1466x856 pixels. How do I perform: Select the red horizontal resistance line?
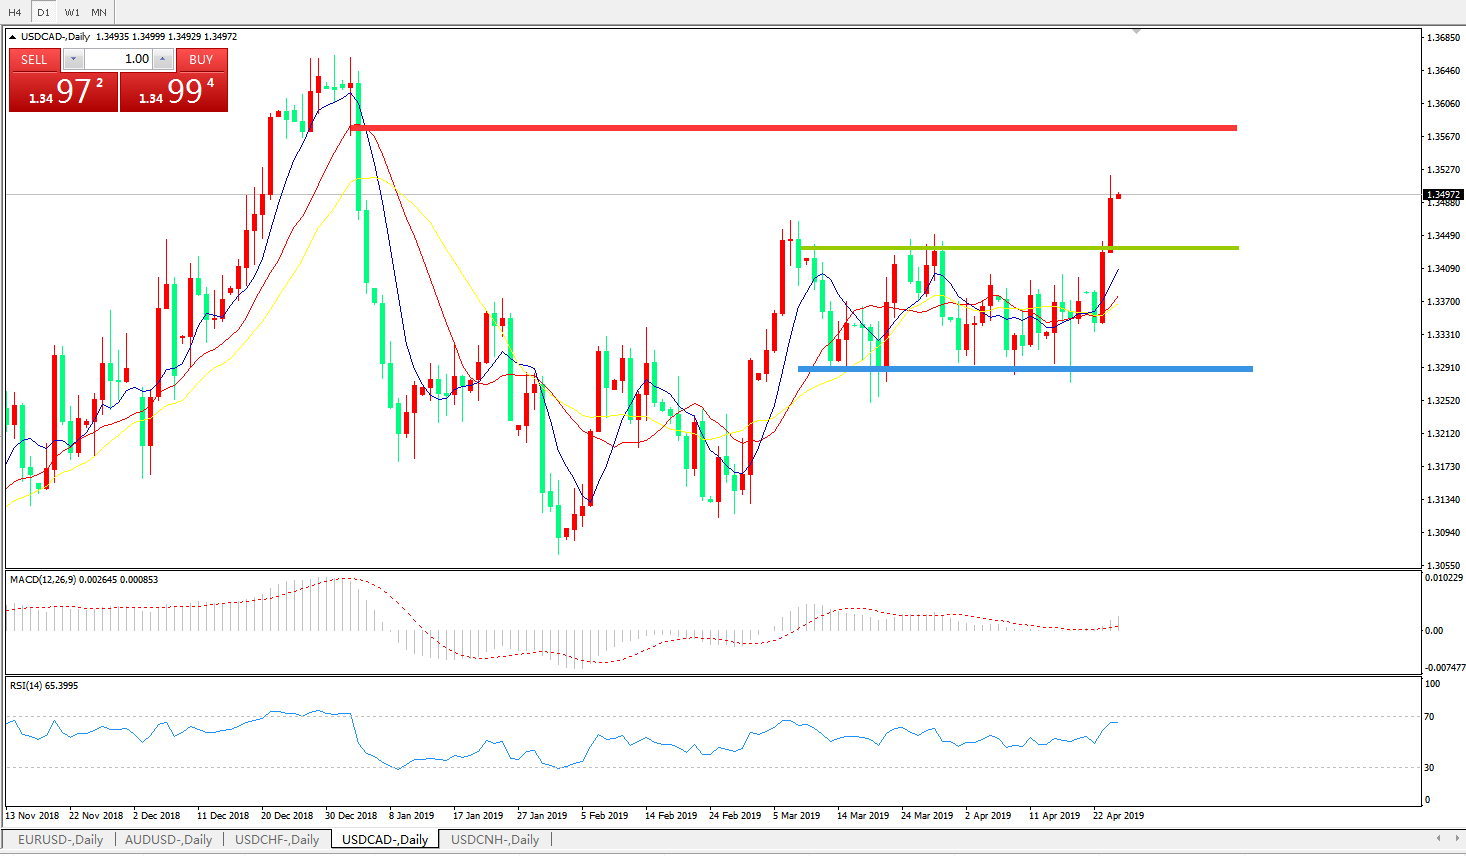[x=800, y=128]
